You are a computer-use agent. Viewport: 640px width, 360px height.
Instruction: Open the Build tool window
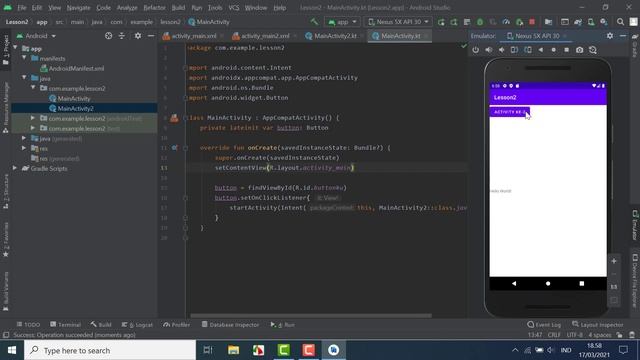(101, 324)
